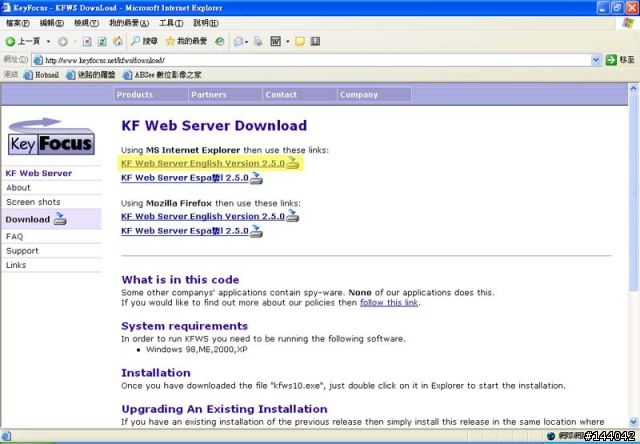Viewport: 640px width, 444px height.
Task: Click the Español 2.5.0 link under Firefox
Action: click(x=185, y=231)
